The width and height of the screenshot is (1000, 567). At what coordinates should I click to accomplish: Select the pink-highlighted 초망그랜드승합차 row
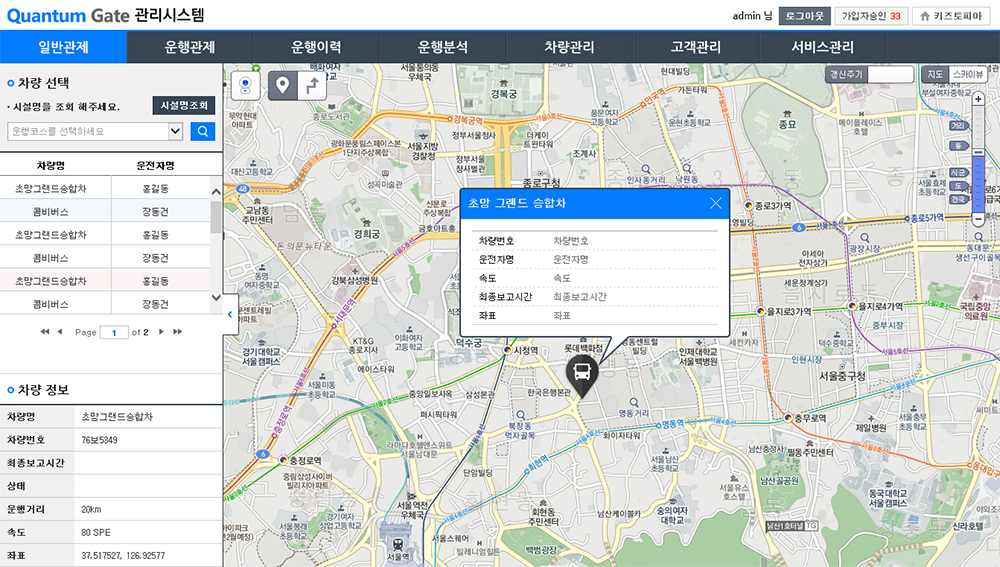click(105, 281)
